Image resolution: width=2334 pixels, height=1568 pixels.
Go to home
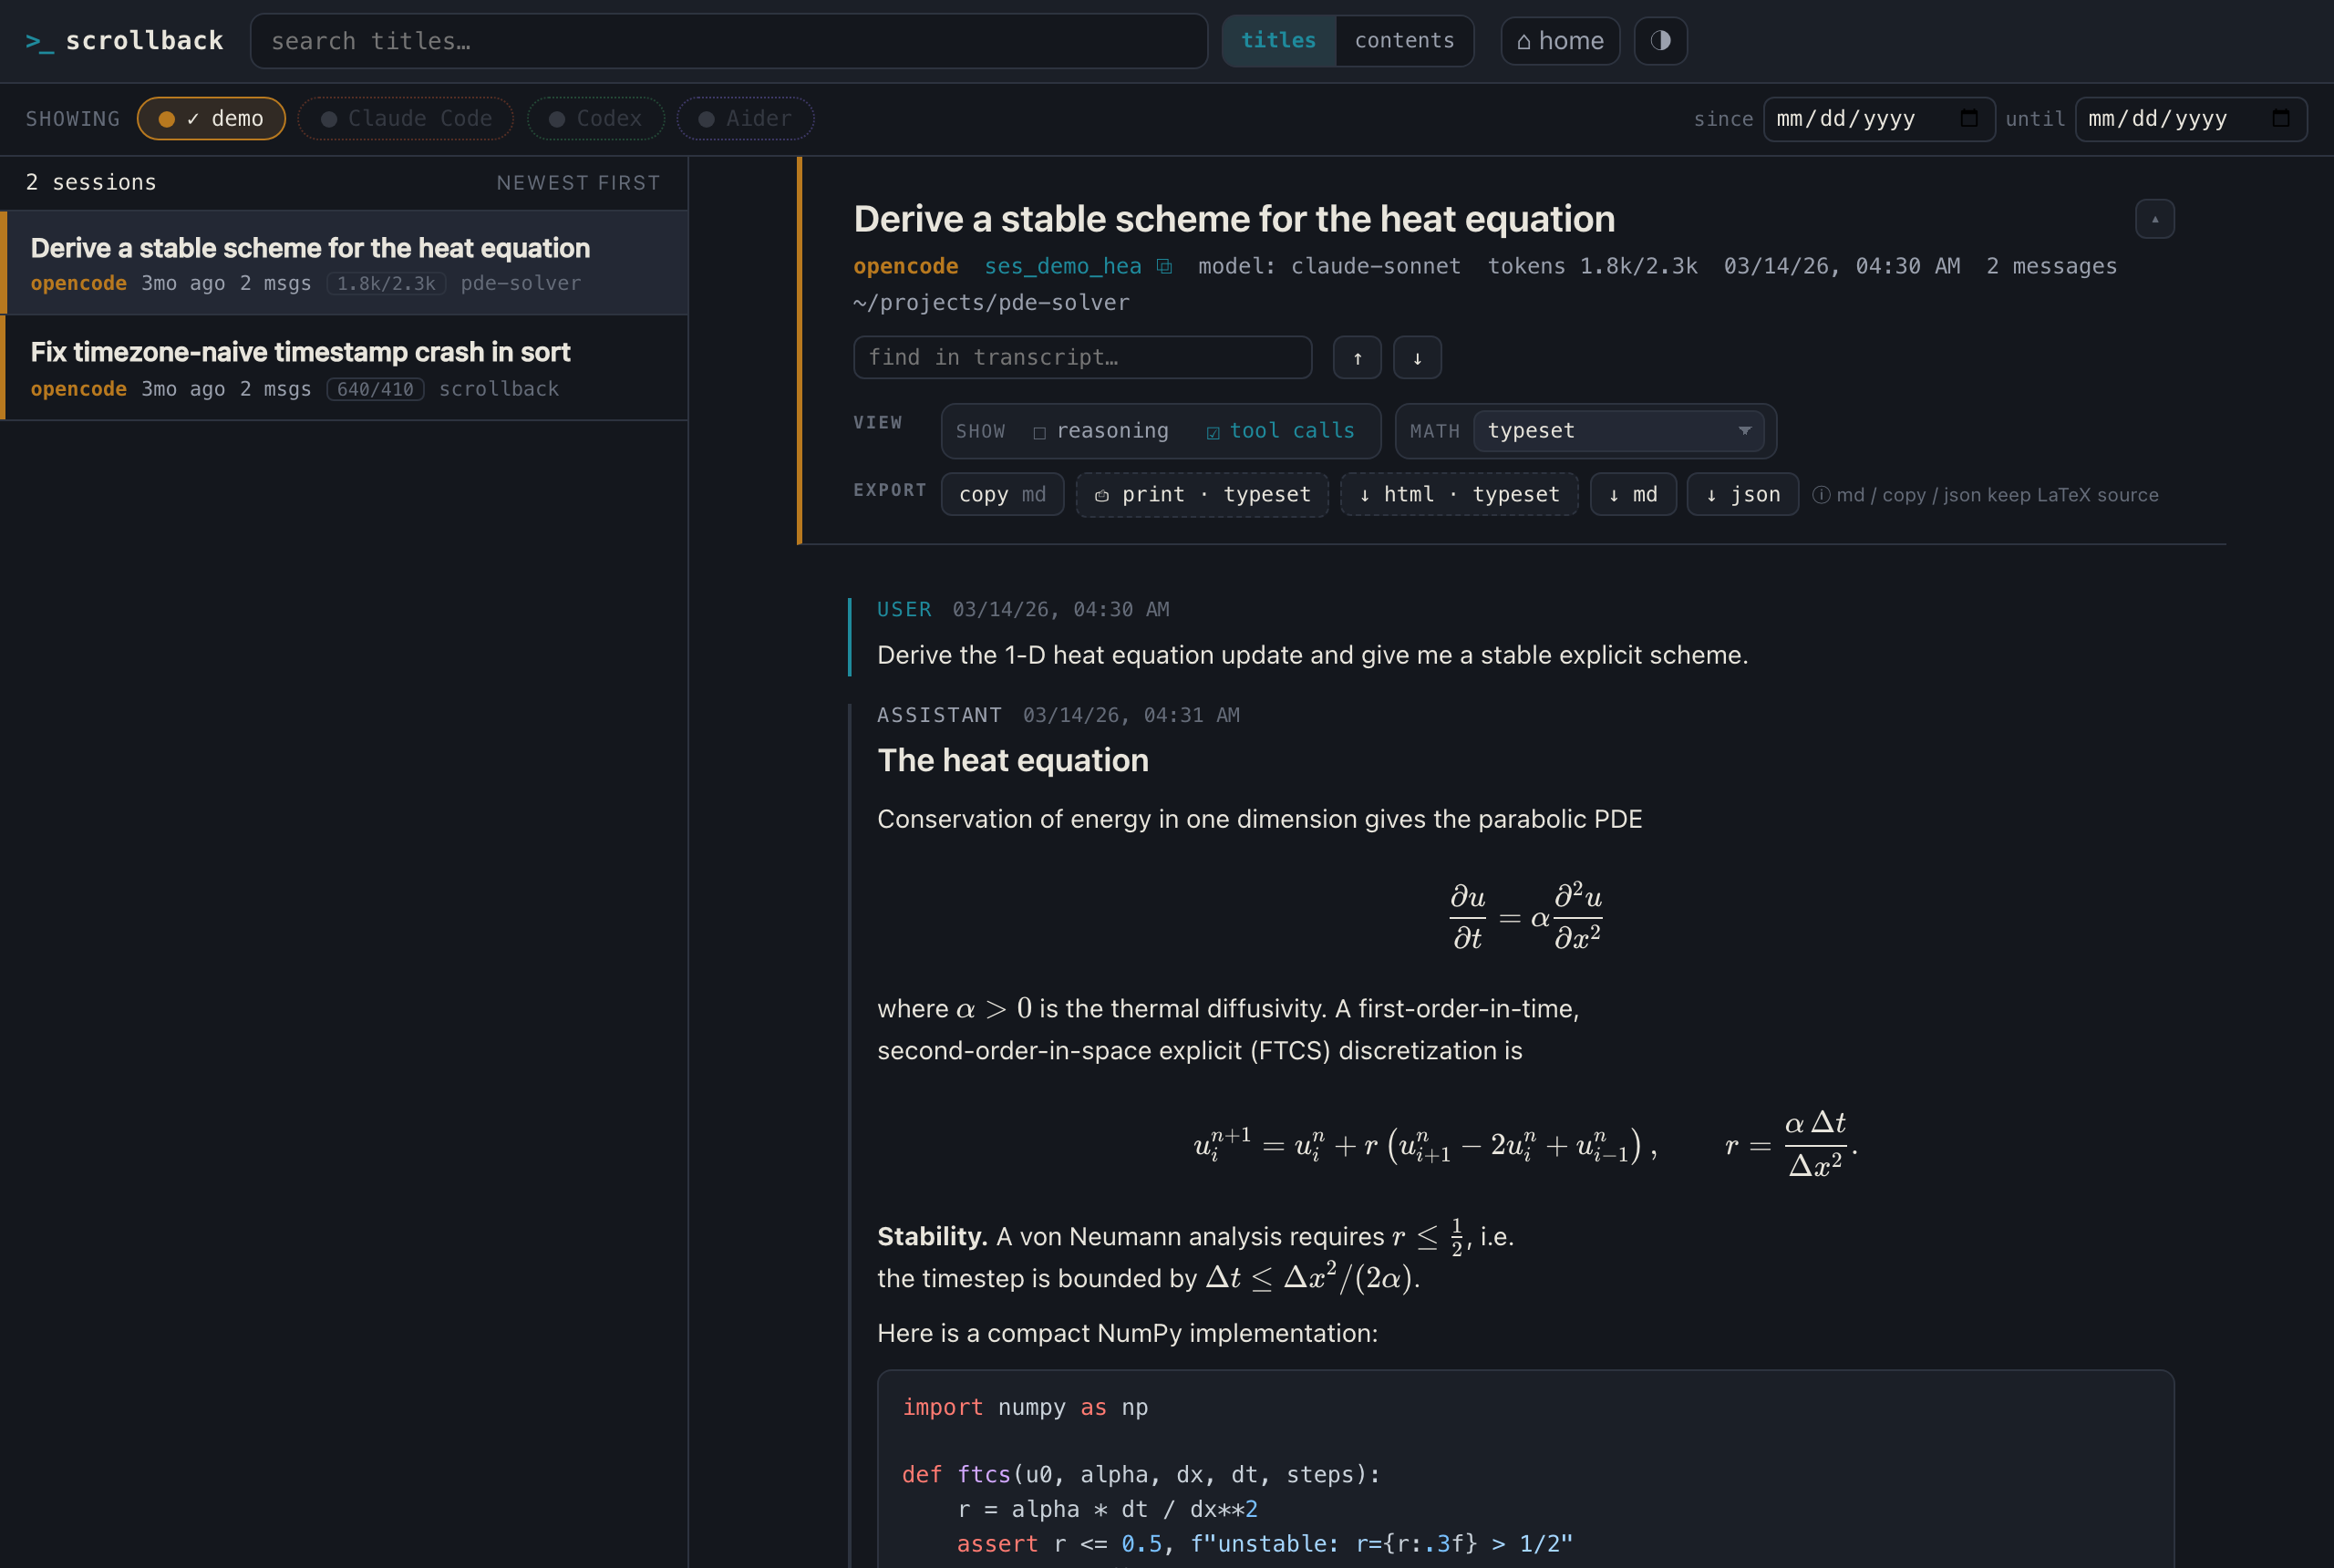1560,41
